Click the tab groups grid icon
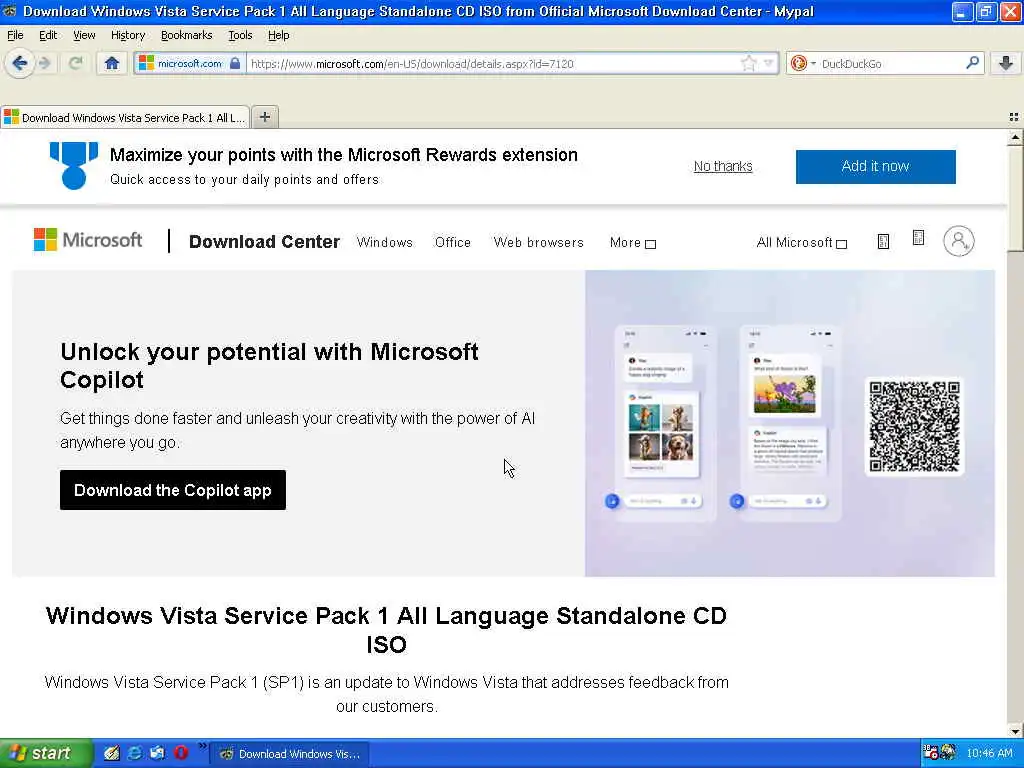 (x=1014, y=117)
